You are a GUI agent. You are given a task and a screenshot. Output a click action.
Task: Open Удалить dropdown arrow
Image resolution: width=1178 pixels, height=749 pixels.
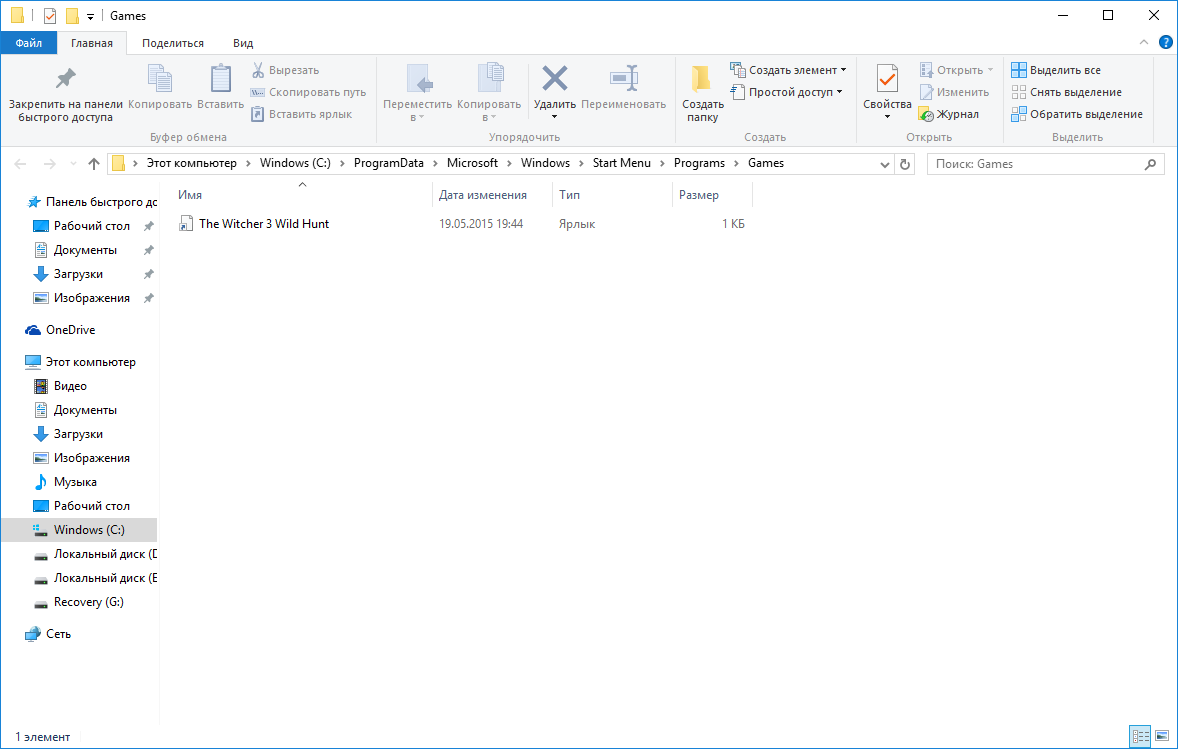[554, 116]
